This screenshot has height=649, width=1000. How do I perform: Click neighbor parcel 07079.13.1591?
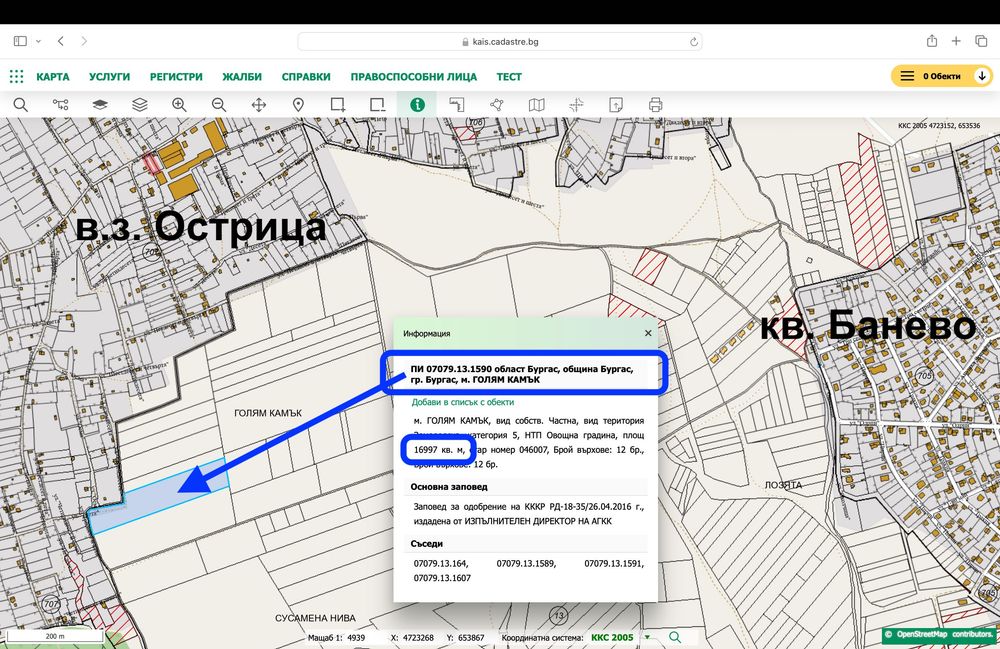coord(614,564)
